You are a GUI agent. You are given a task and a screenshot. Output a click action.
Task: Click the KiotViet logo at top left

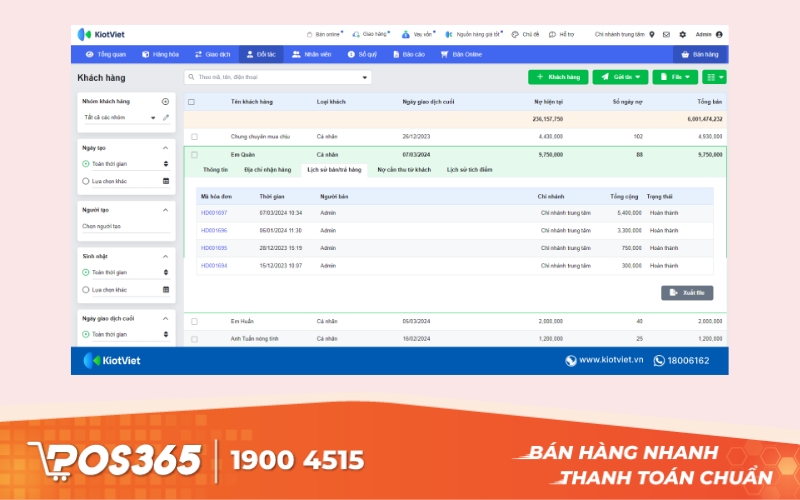coord(101,35)
